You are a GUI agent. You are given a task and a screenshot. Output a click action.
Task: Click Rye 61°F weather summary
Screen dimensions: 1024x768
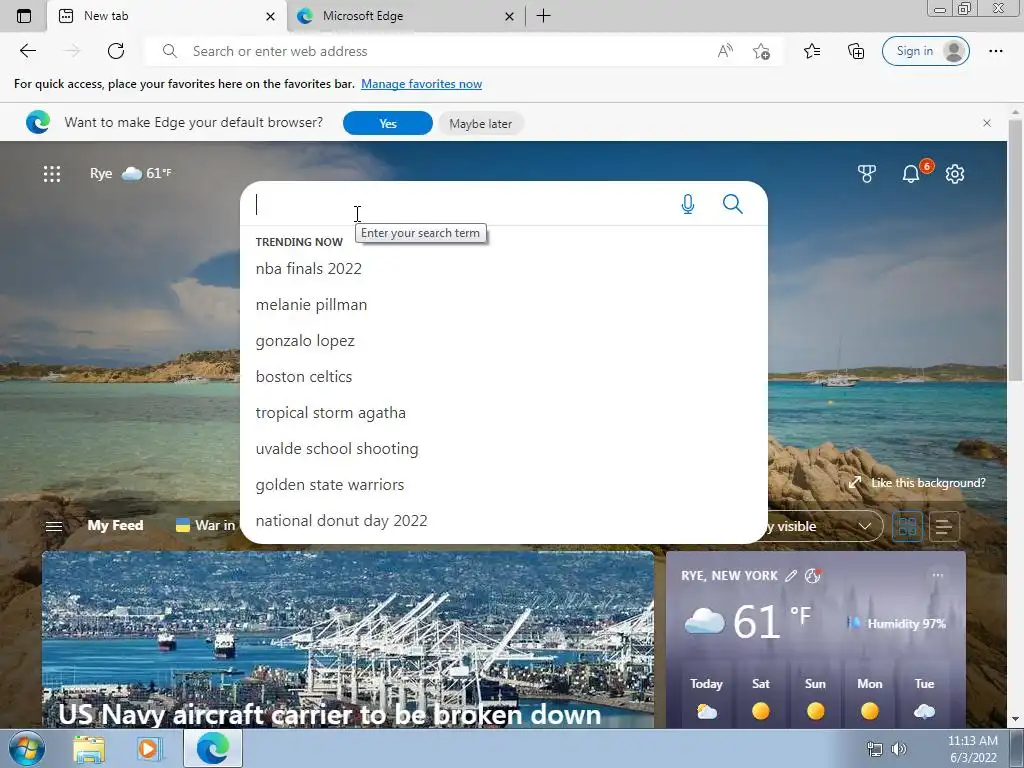131,174
